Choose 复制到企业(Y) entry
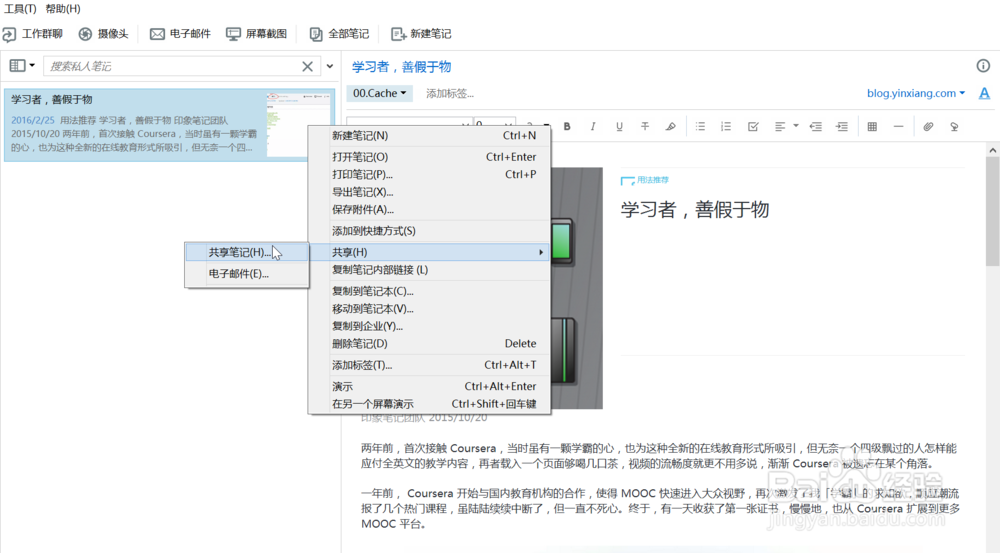Screen dimensions: 1000x553 [x=429, y=326]
